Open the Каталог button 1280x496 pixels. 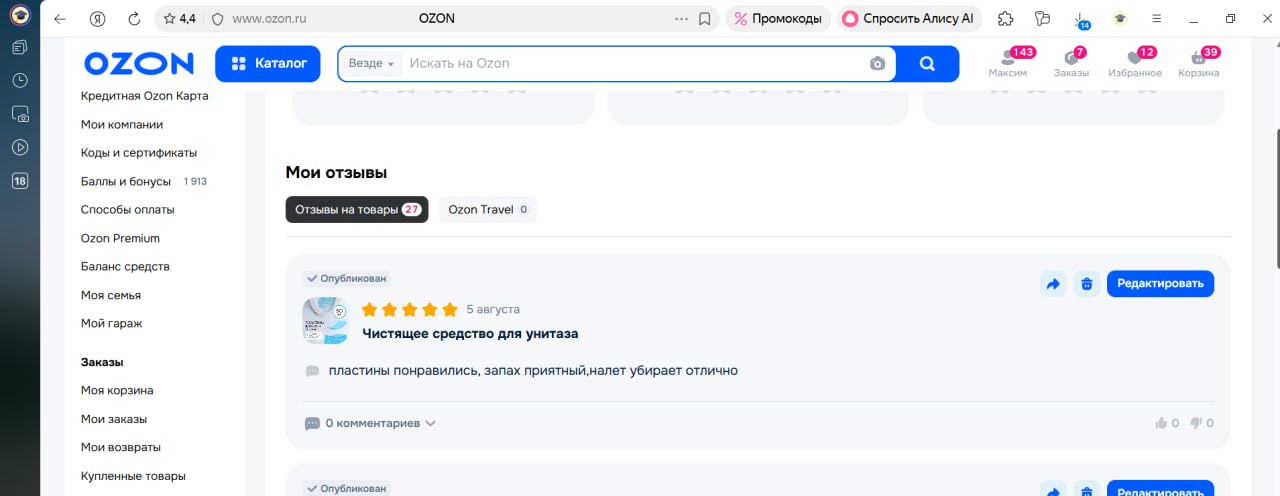click(268, 63)
